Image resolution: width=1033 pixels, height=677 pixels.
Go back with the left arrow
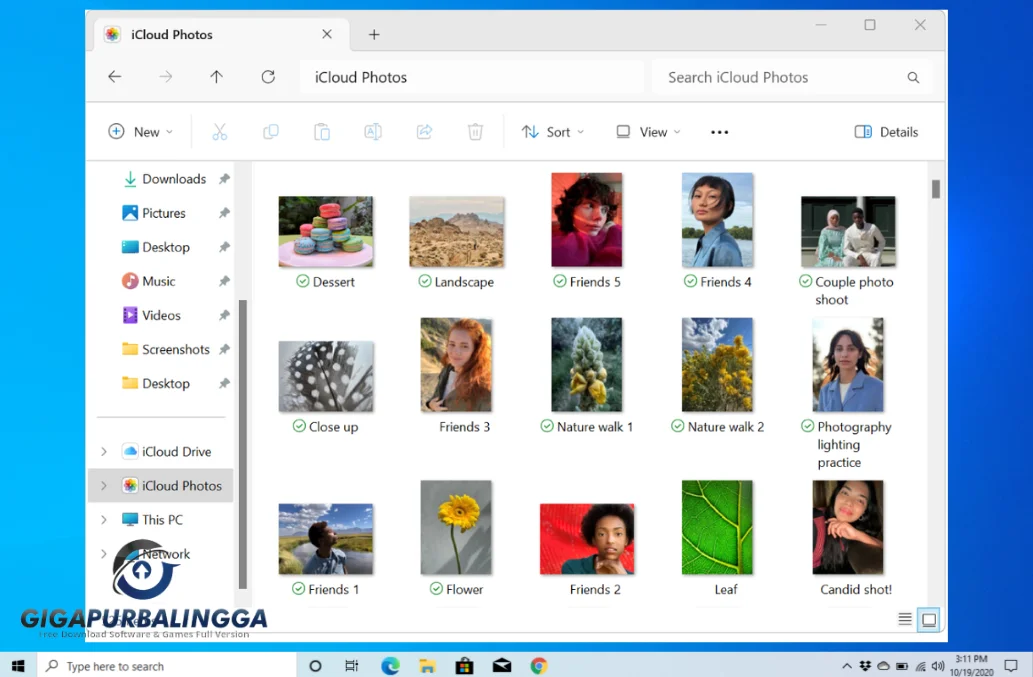point(115,77)
